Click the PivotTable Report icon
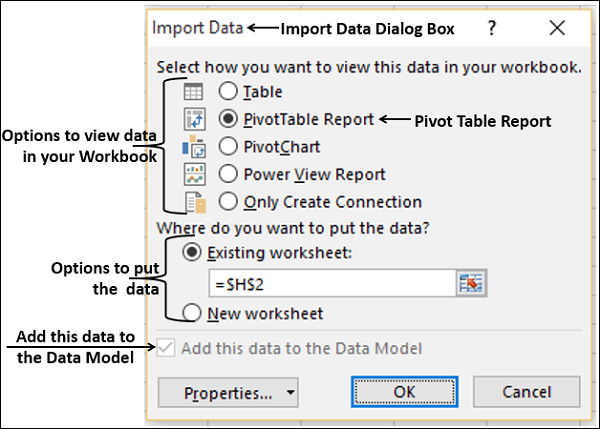Image resolution: width=600 pixels, height=429 pixels. 193,118
